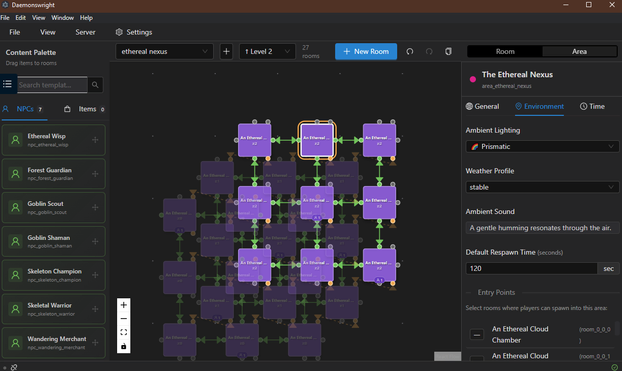Add a new area with the plus button
Viewport: 622px width, 371px height.
[x=226, y=52]
